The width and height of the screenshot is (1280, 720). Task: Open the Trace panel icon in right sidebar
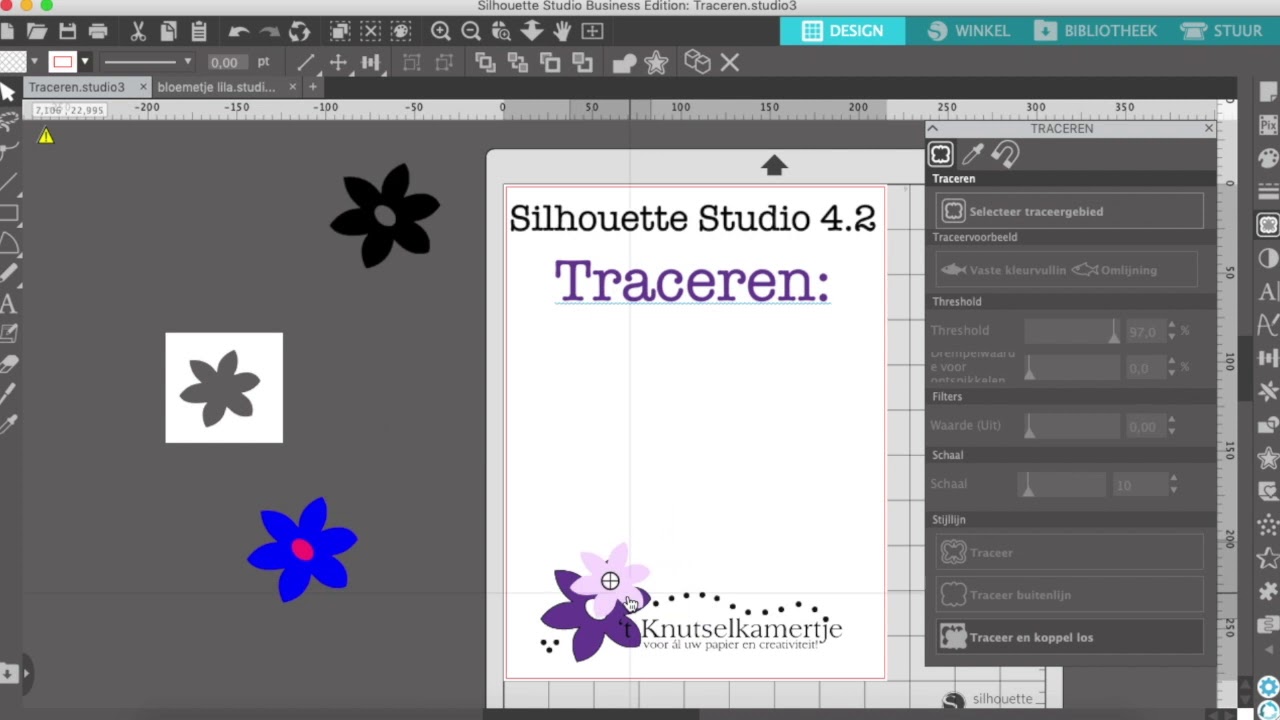[x=1268, y=225]
